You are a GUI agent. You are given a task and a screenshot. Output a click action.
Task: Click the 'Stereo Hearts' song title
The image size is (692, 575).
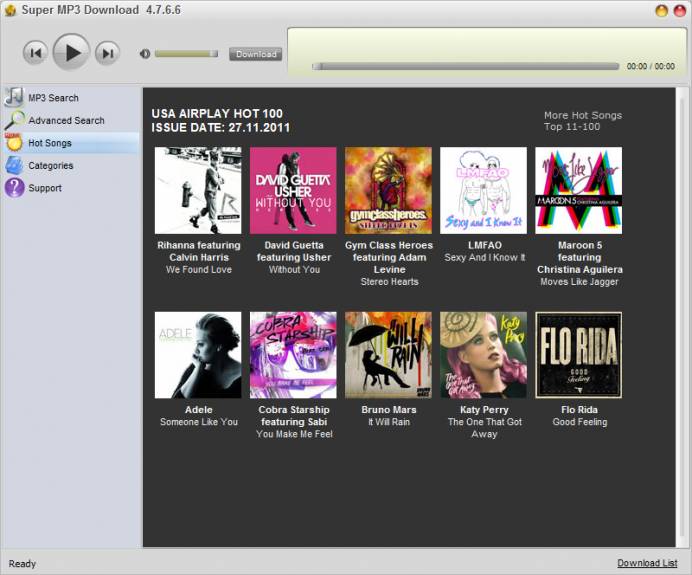coord(389,282)
